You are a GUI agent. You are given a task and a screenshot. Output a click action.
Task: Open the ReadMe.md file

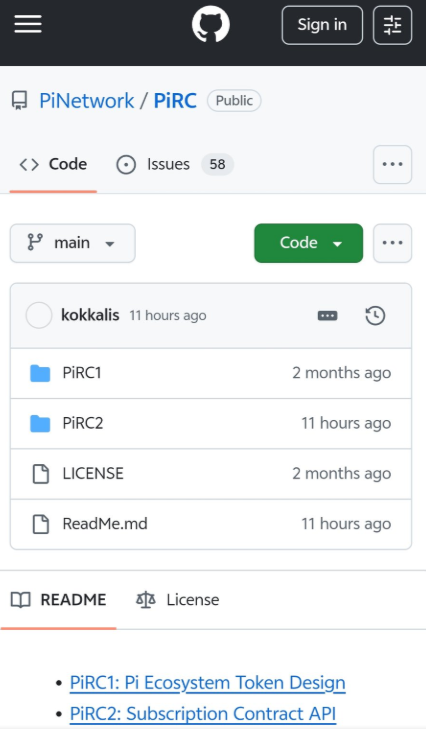coord(105,524)
